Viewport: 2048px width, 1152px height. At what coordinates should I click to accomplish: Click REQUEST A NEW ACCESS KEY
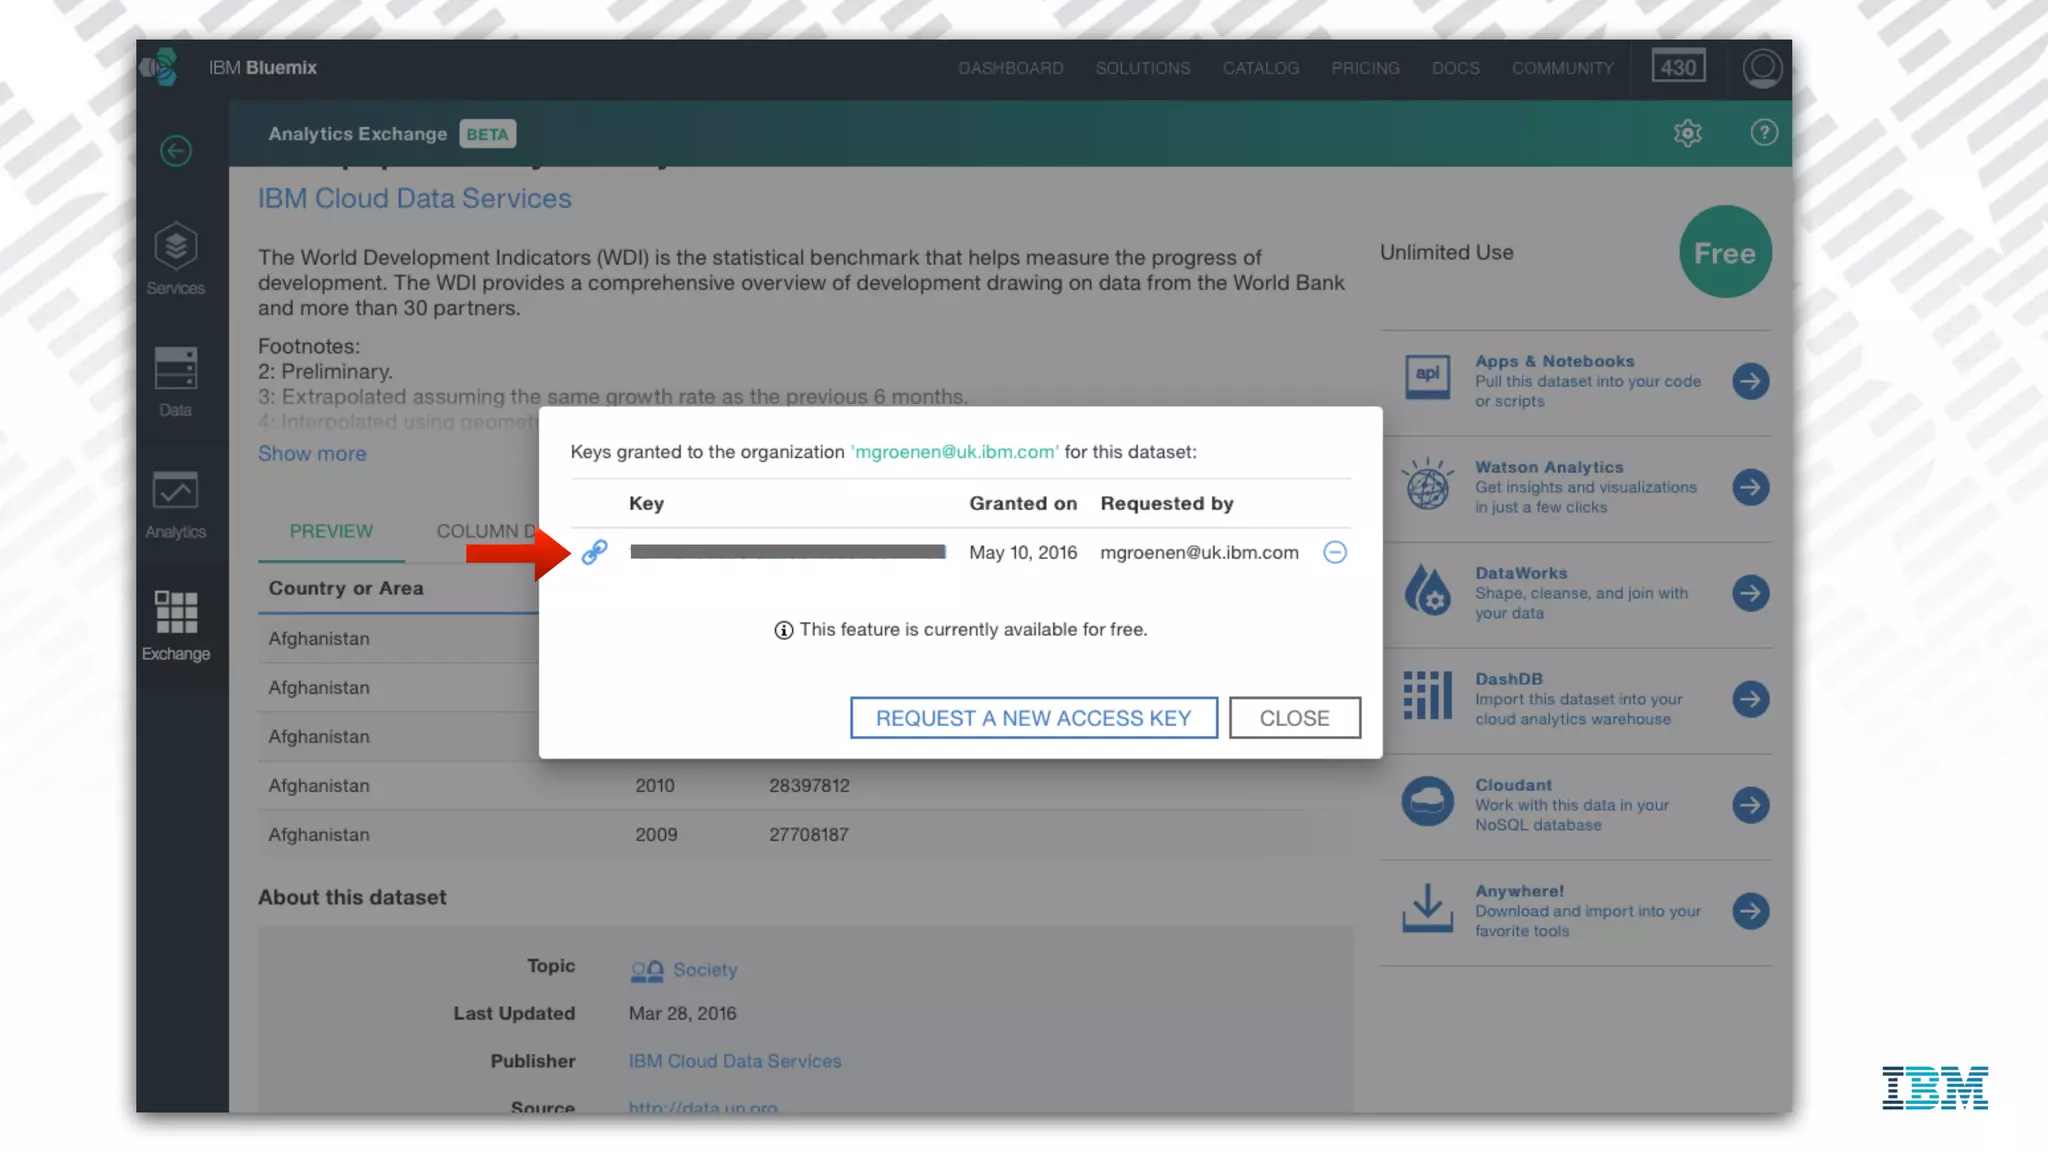pos(1033,718)
